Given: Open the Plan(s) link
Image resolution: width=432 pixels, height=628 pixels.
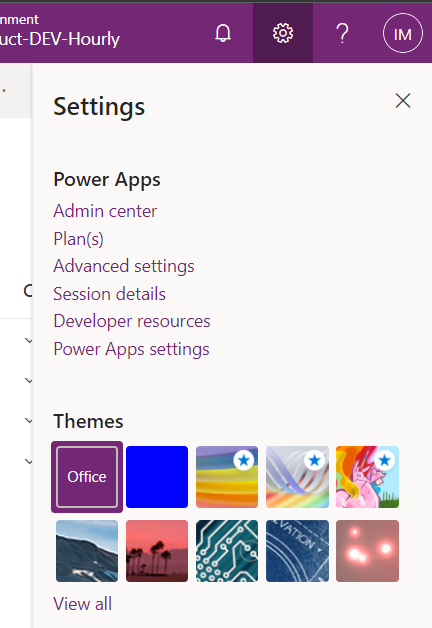Looking at the screenshot, I should coord(78,239).
